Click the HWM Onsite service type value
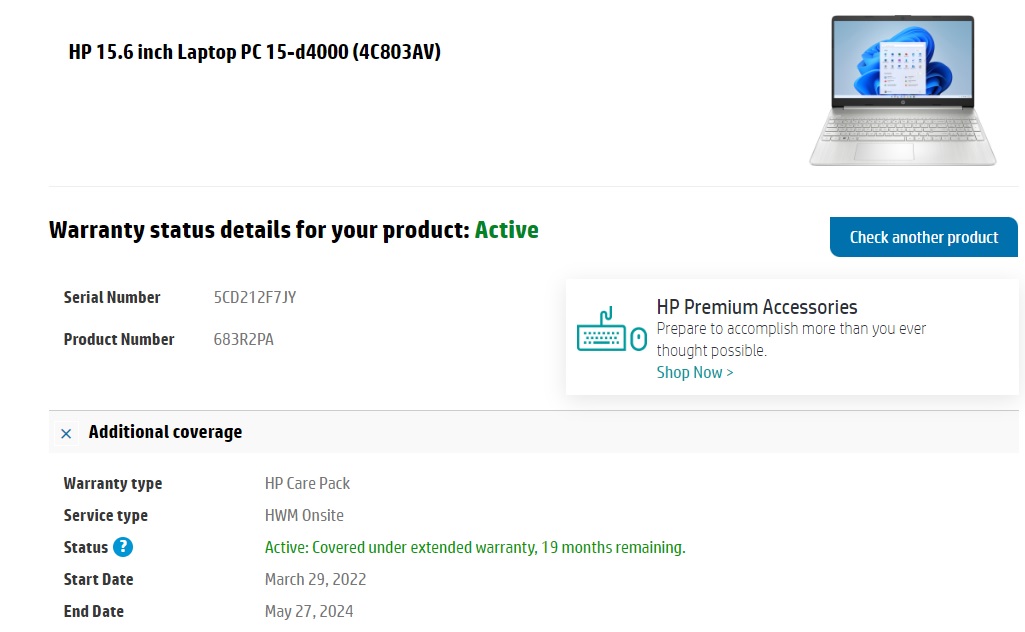The width and height of the screenshot is (1025, 632). (x=304, y=516)
